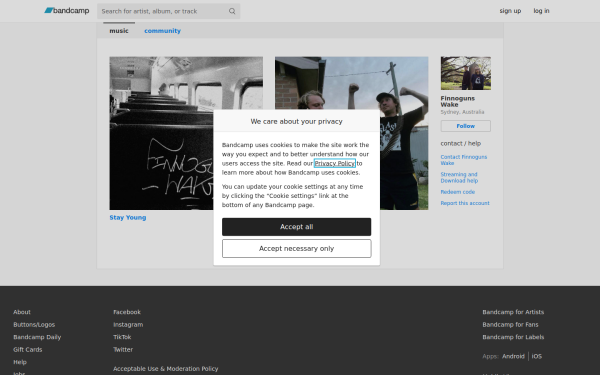Open Acceptable Use & Moderation Policy

pos(165,368)
